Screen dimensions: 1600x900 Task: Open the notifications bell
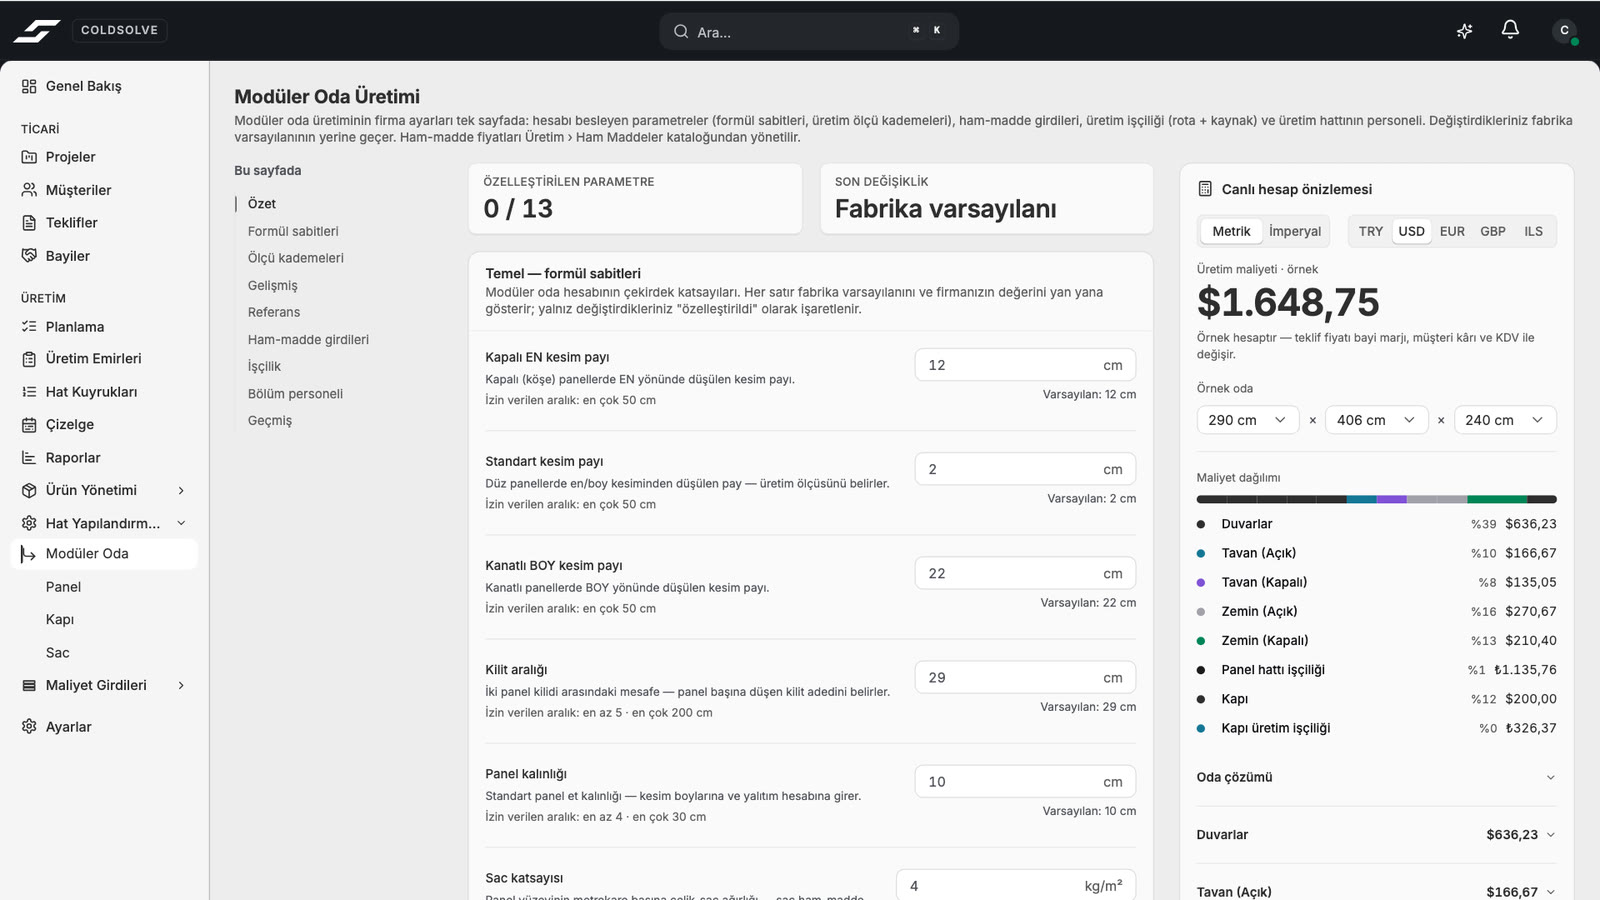[1510, 30]
